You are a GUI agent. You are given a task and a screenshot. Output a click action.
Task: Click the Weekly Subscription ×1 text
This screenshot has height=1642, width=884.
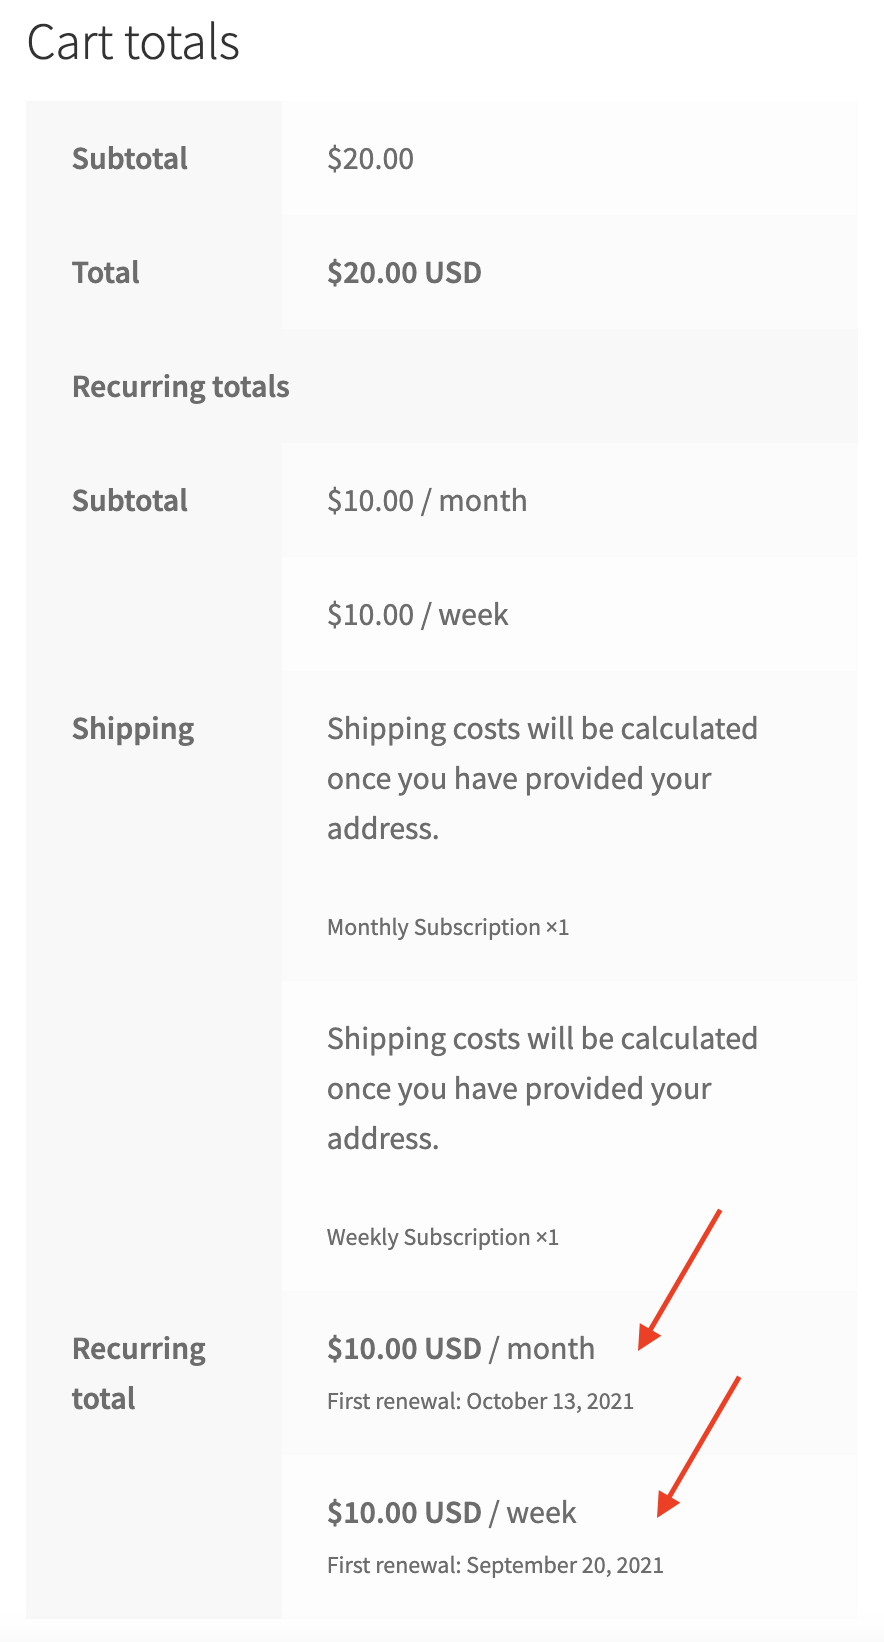tap(442, 1238)
